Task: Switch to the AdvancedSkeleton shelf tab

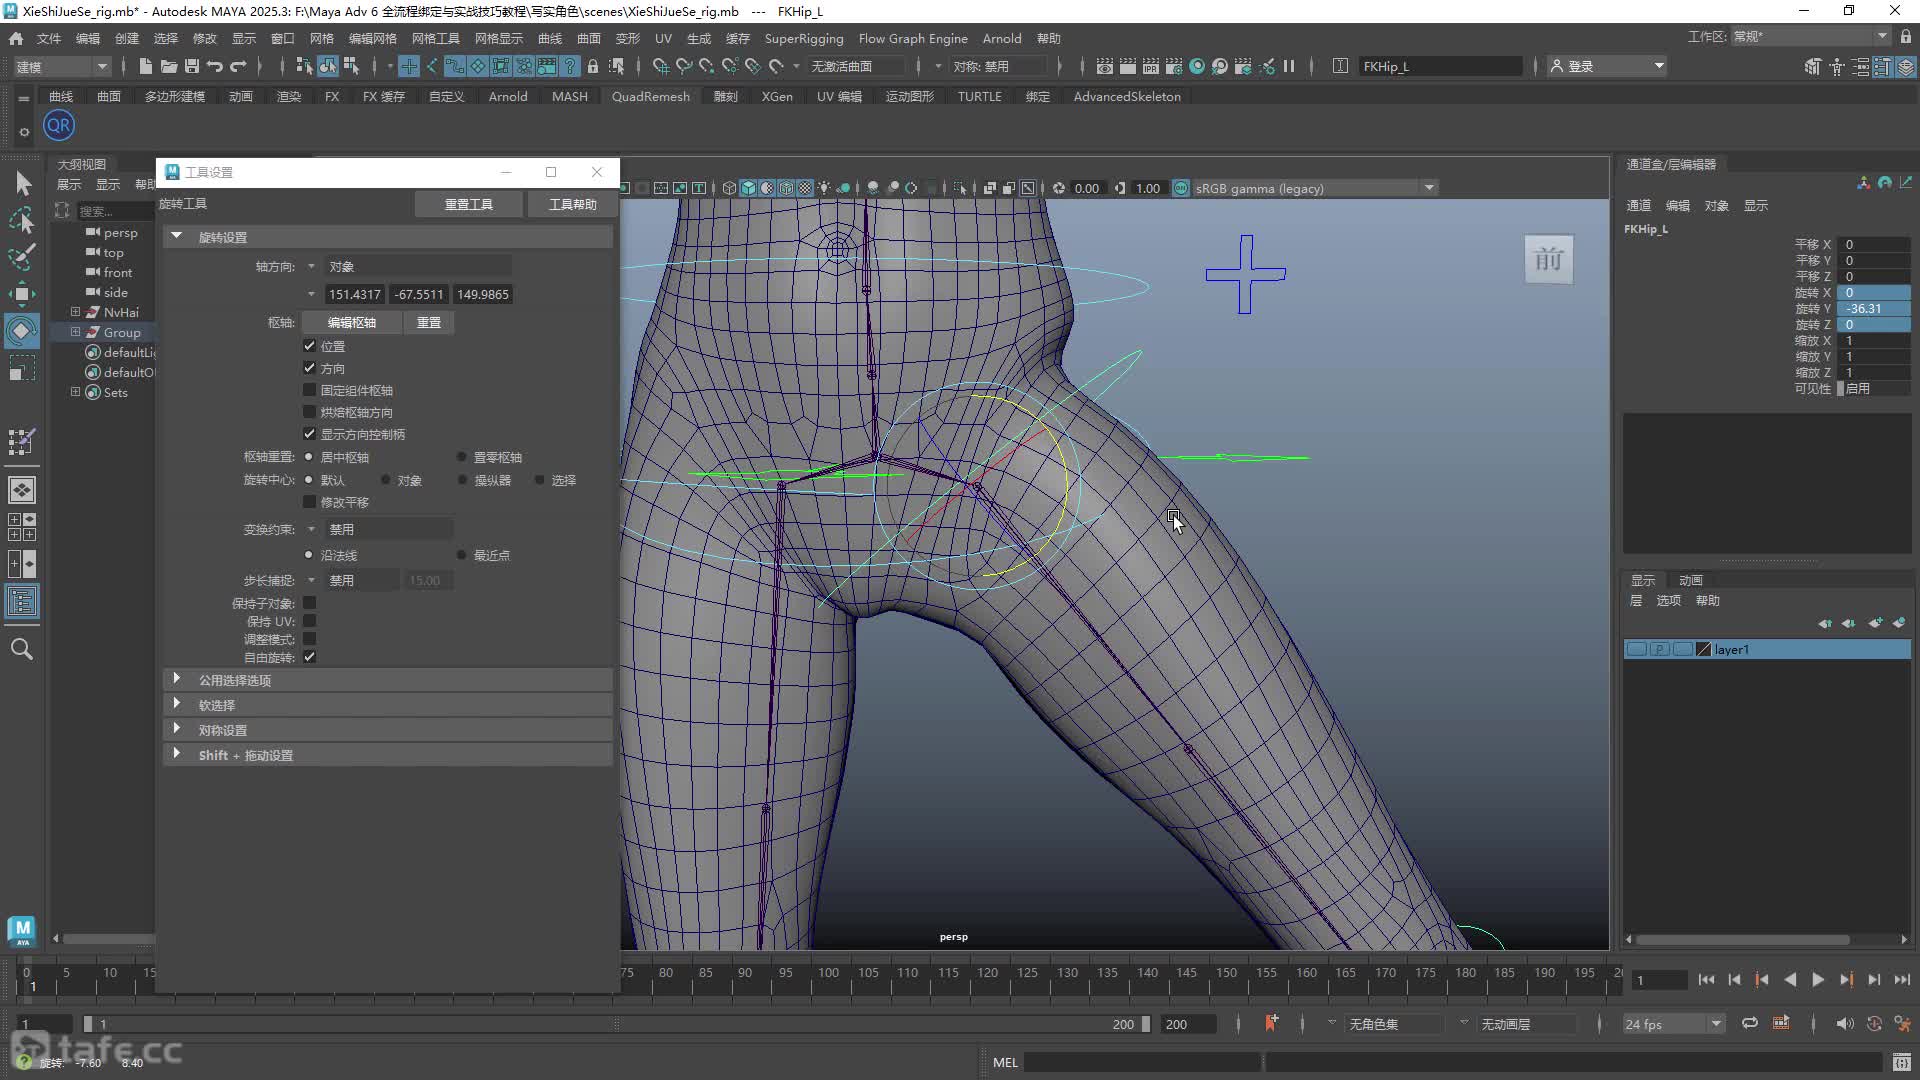Action: (1127, 96)
